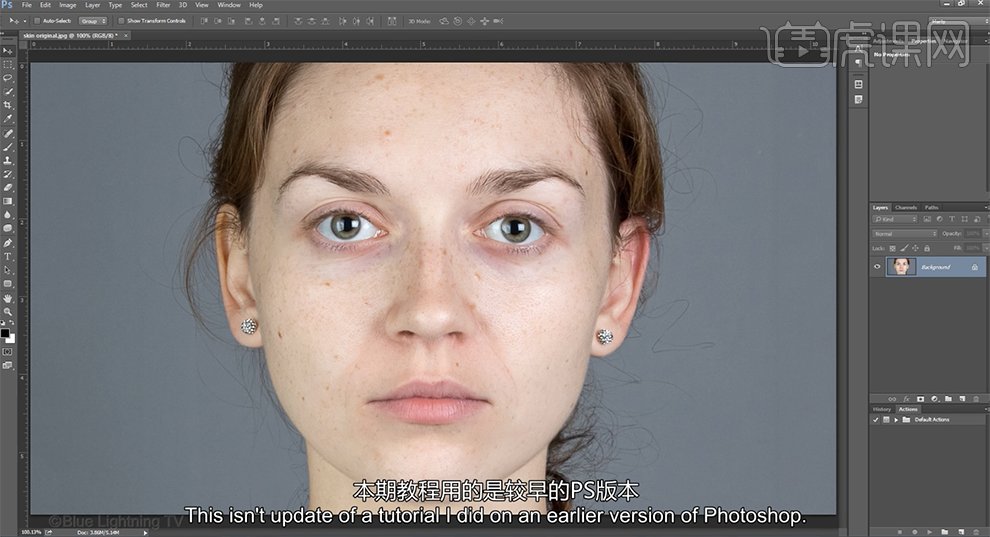Toggle Lock position icon
The image size is (990, 537).
[915, 248]
